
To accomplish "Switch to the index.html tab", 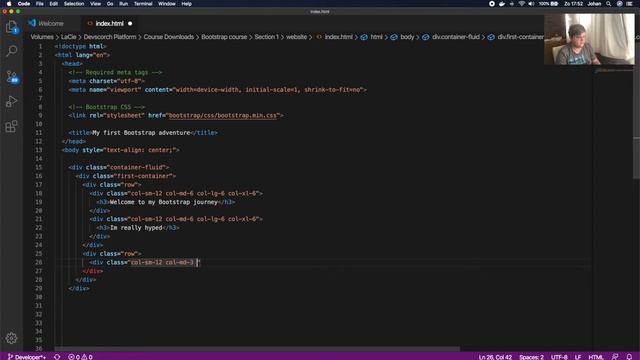I will pos(109,24).
